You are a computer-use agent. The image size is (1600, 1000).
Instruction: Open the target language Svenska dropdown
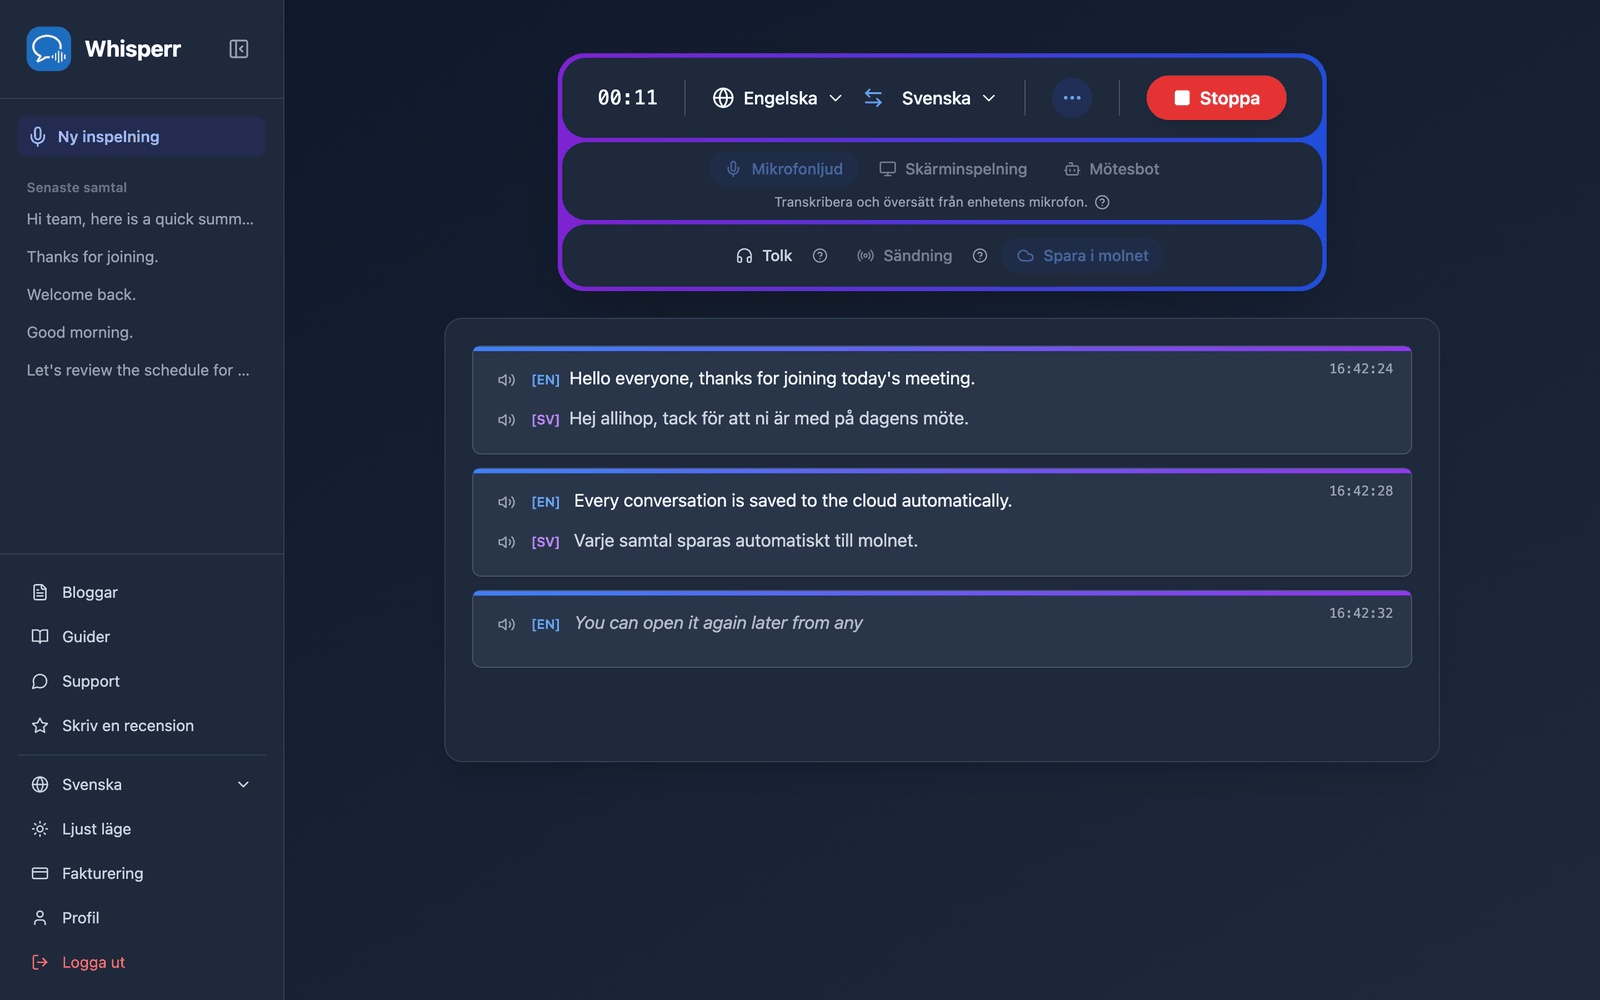(x=948, y=98)
